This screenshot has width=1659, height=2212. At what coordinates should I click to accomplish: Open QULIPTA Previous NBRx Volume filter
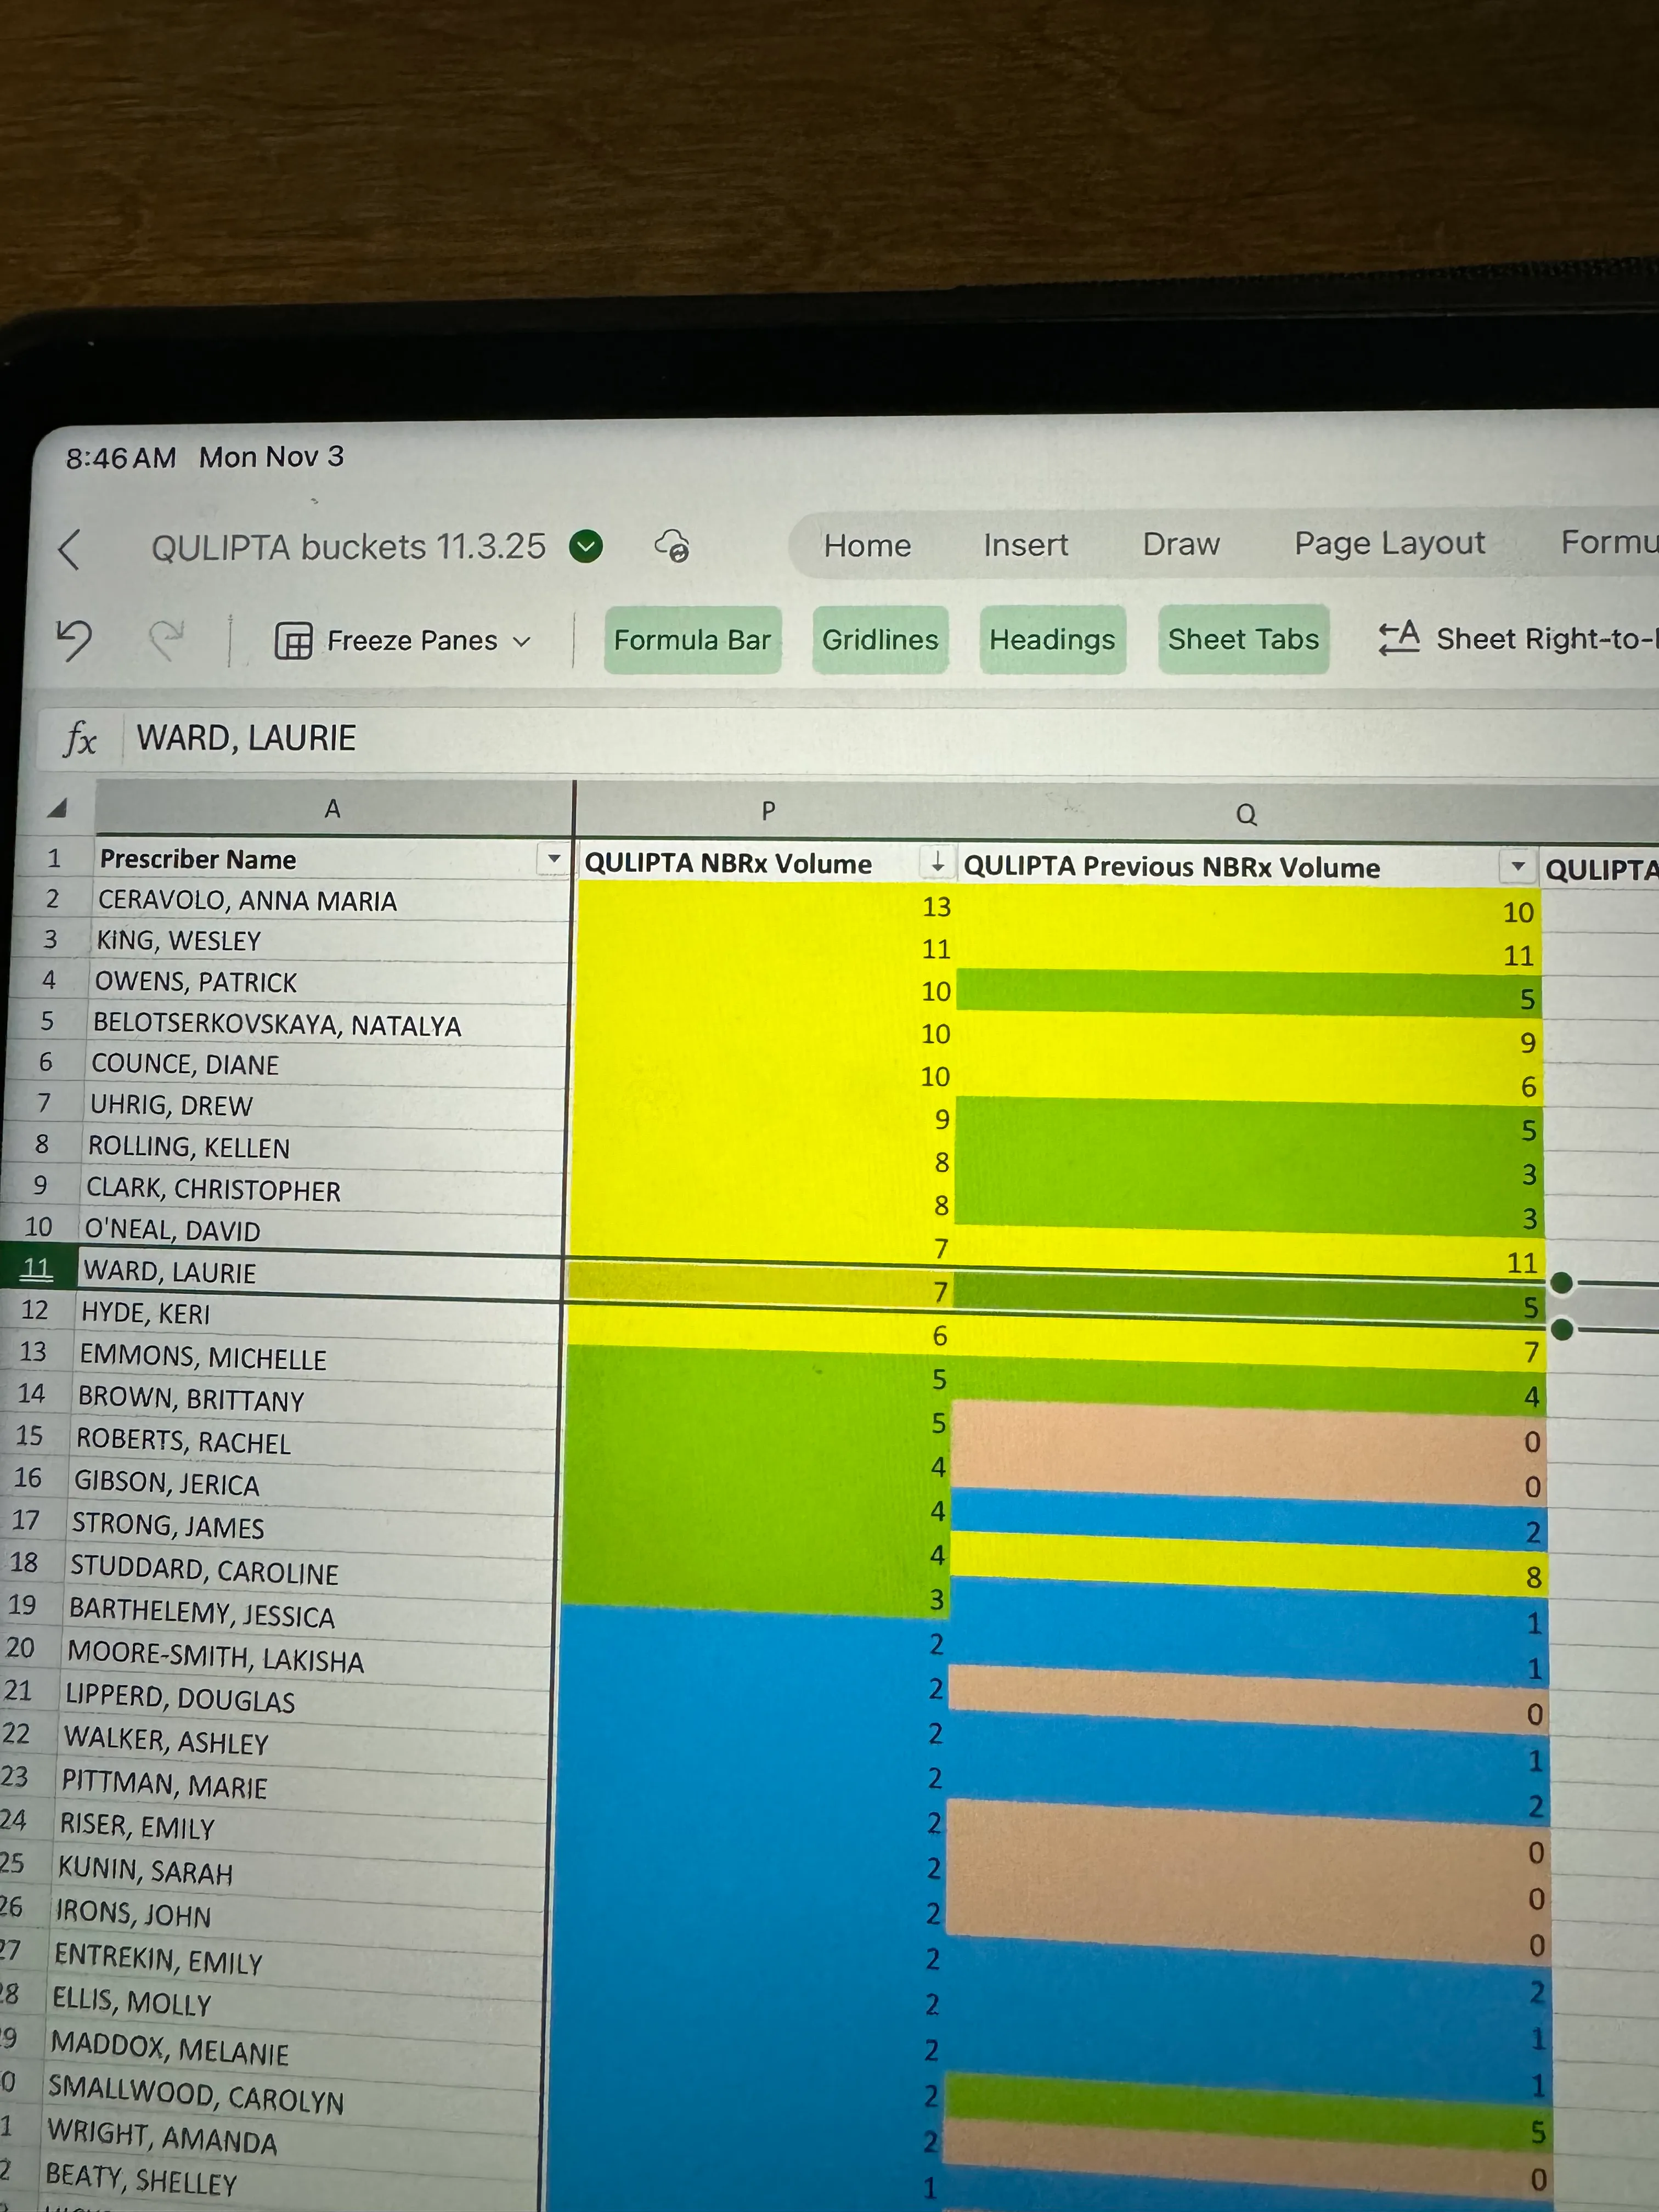(x=1517, y=866)
